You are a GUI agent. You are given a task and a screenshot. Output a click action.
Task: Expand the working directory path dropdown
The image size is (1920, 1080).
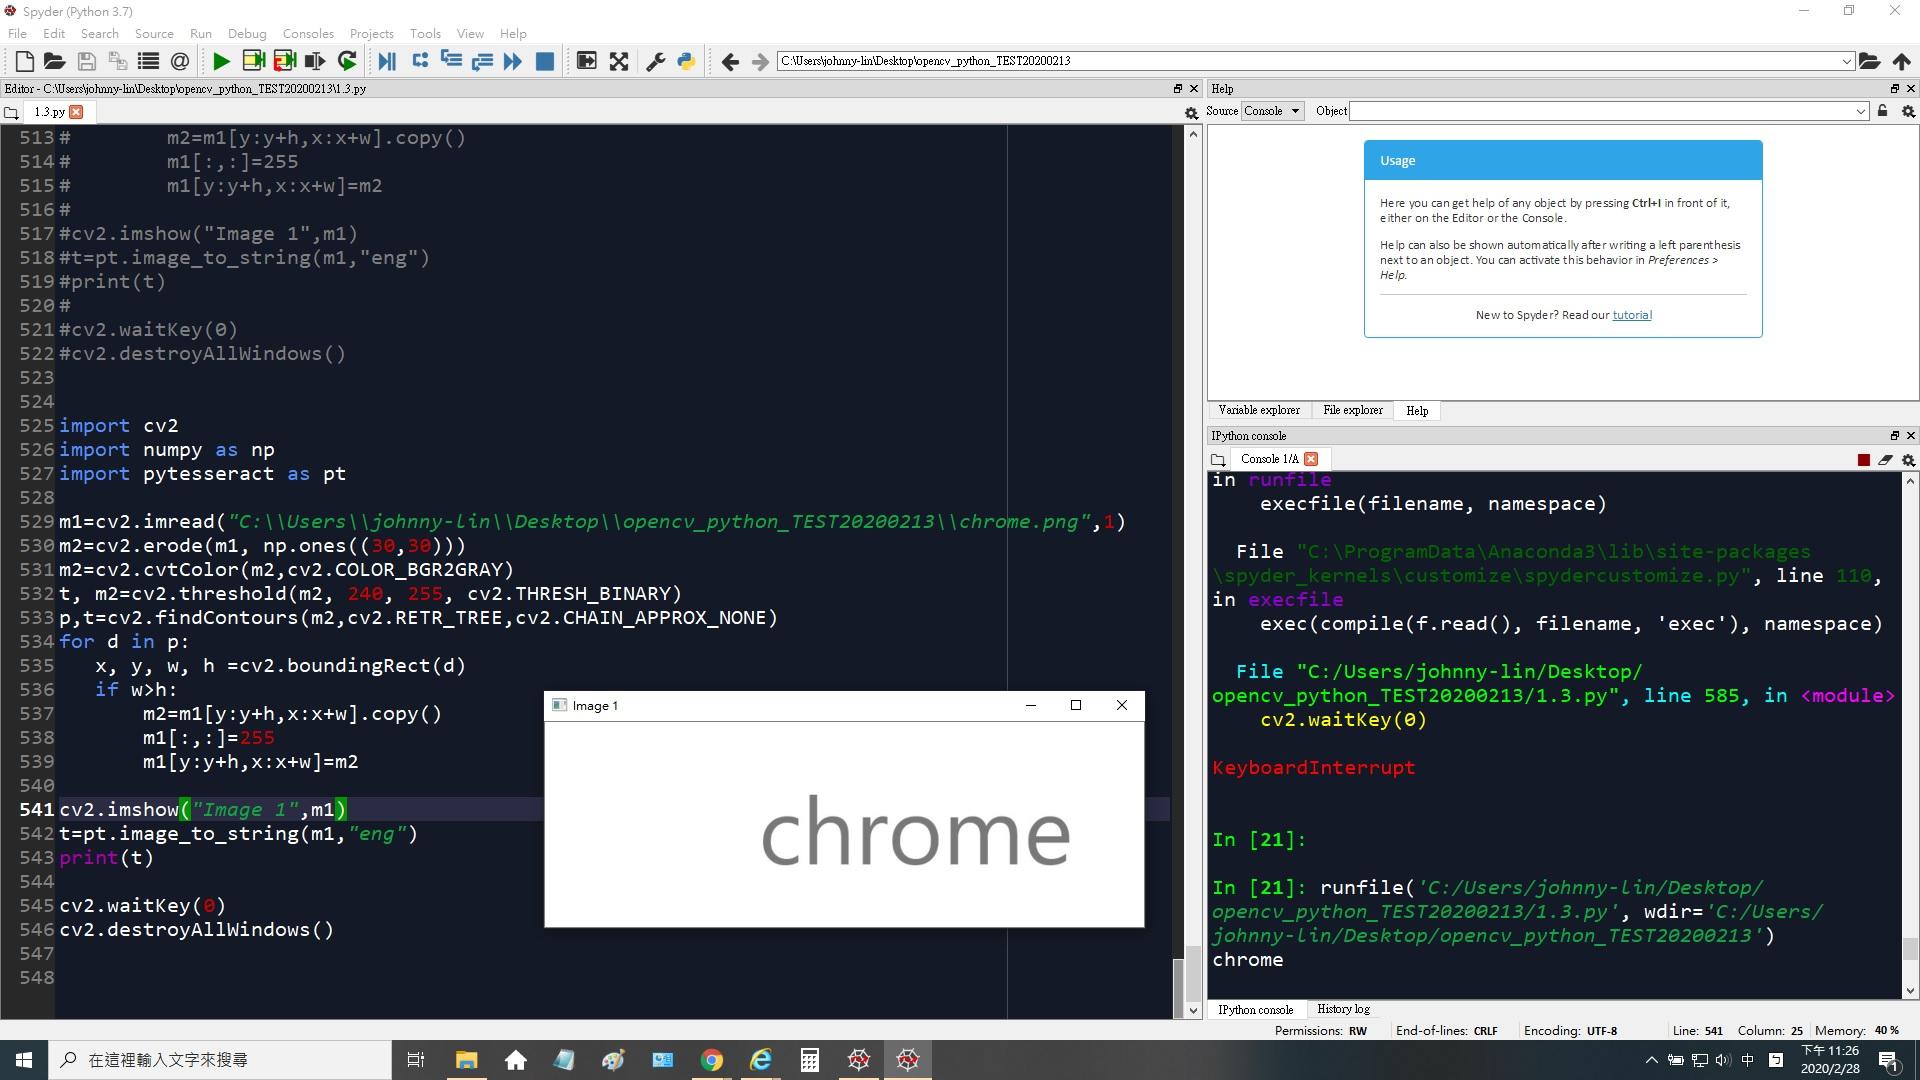[1846, 61]
